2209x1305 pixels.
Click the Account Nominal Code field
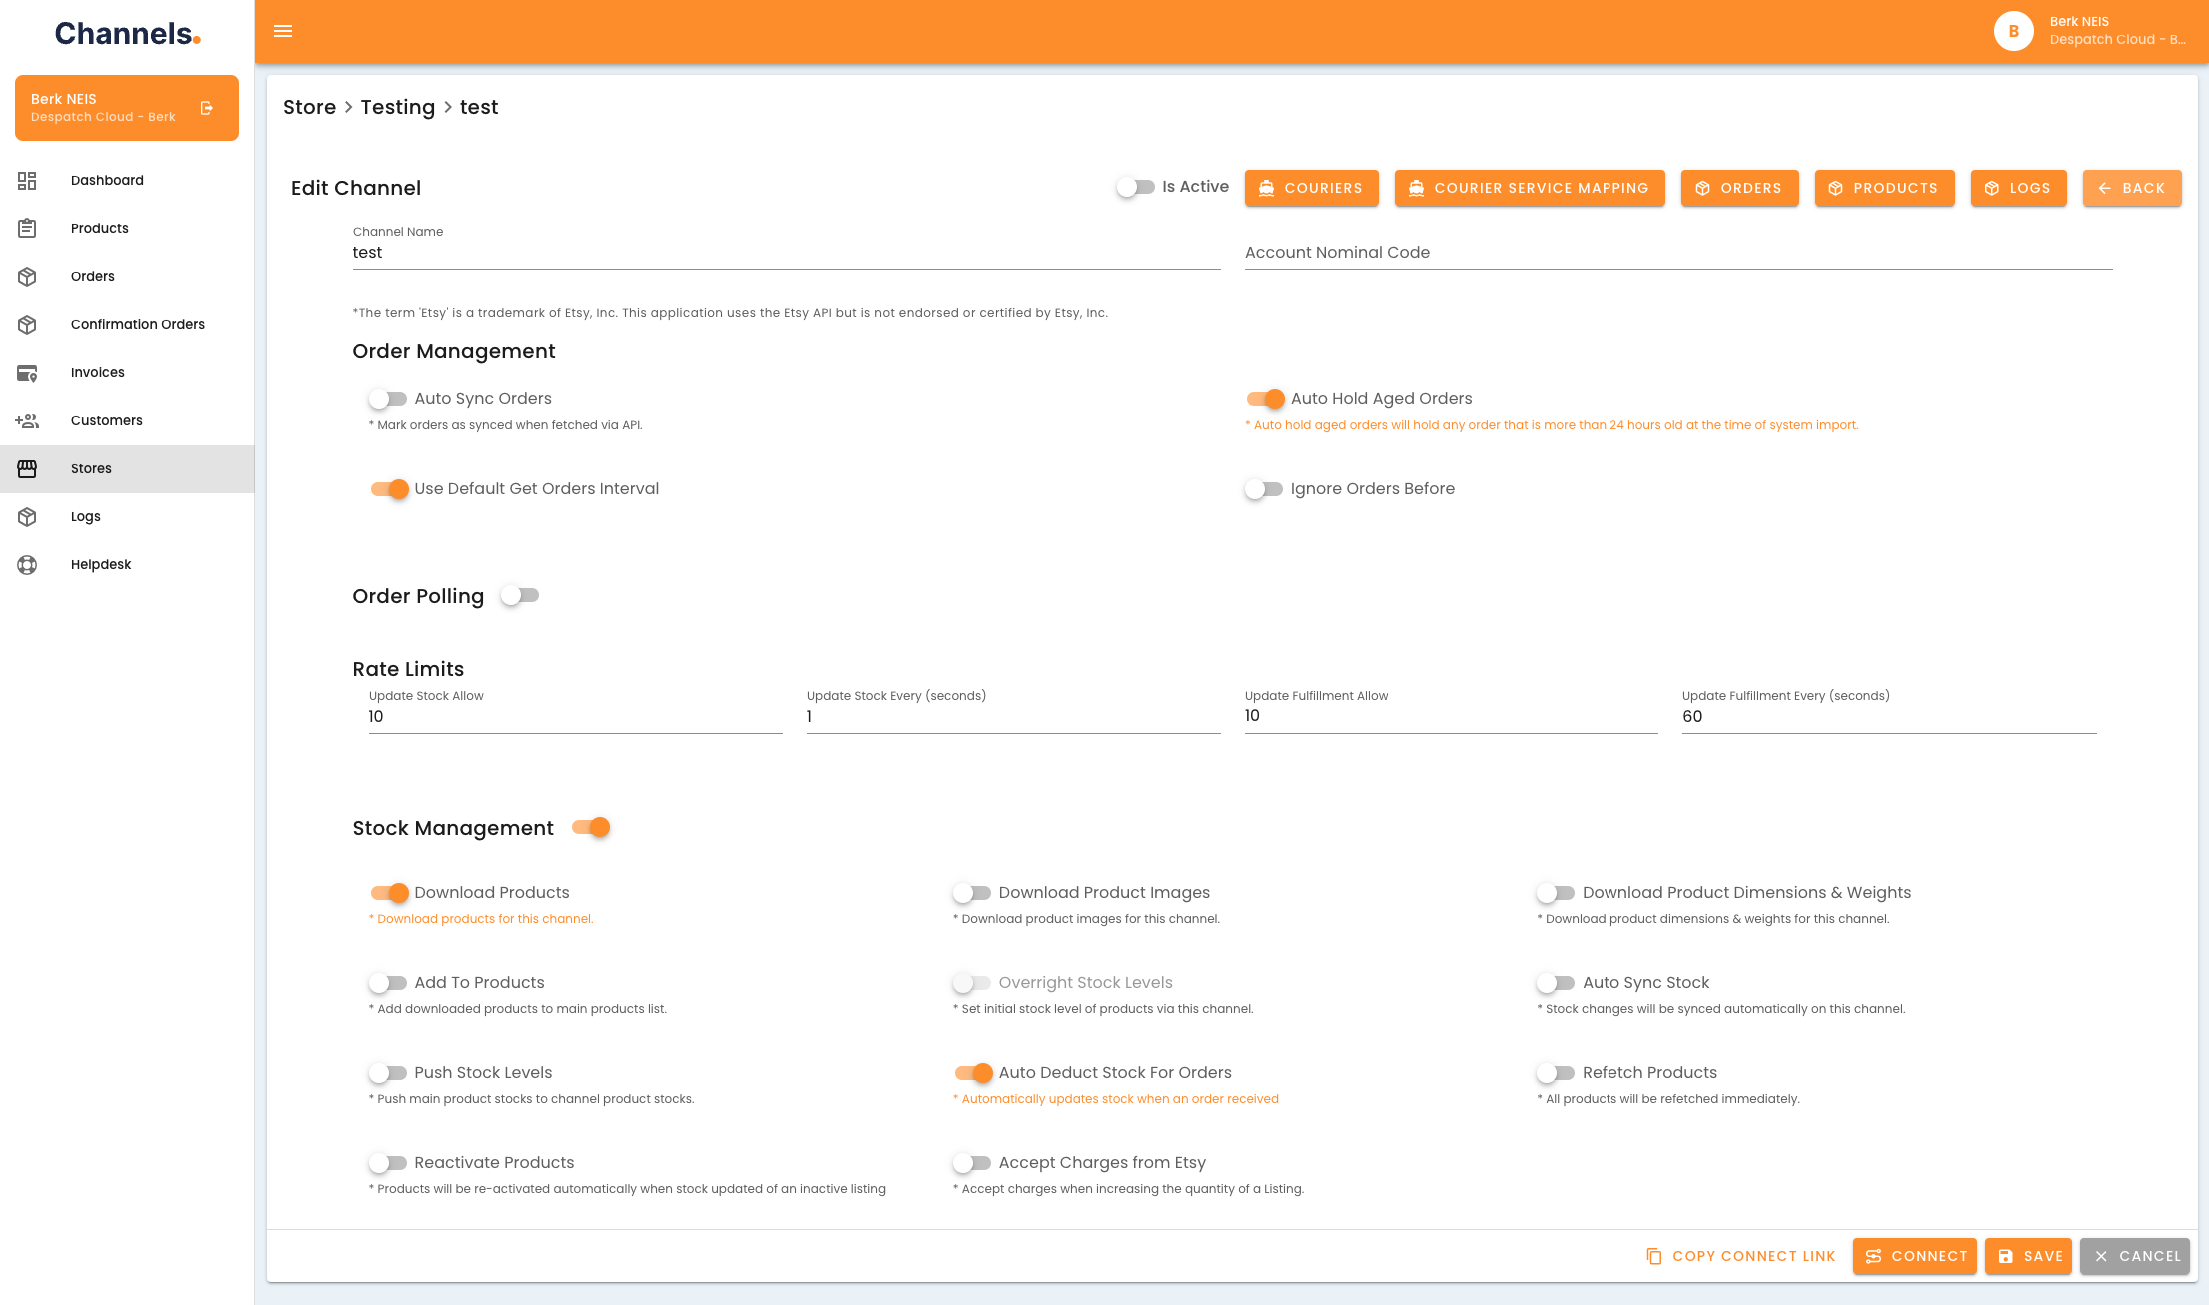1677,253
